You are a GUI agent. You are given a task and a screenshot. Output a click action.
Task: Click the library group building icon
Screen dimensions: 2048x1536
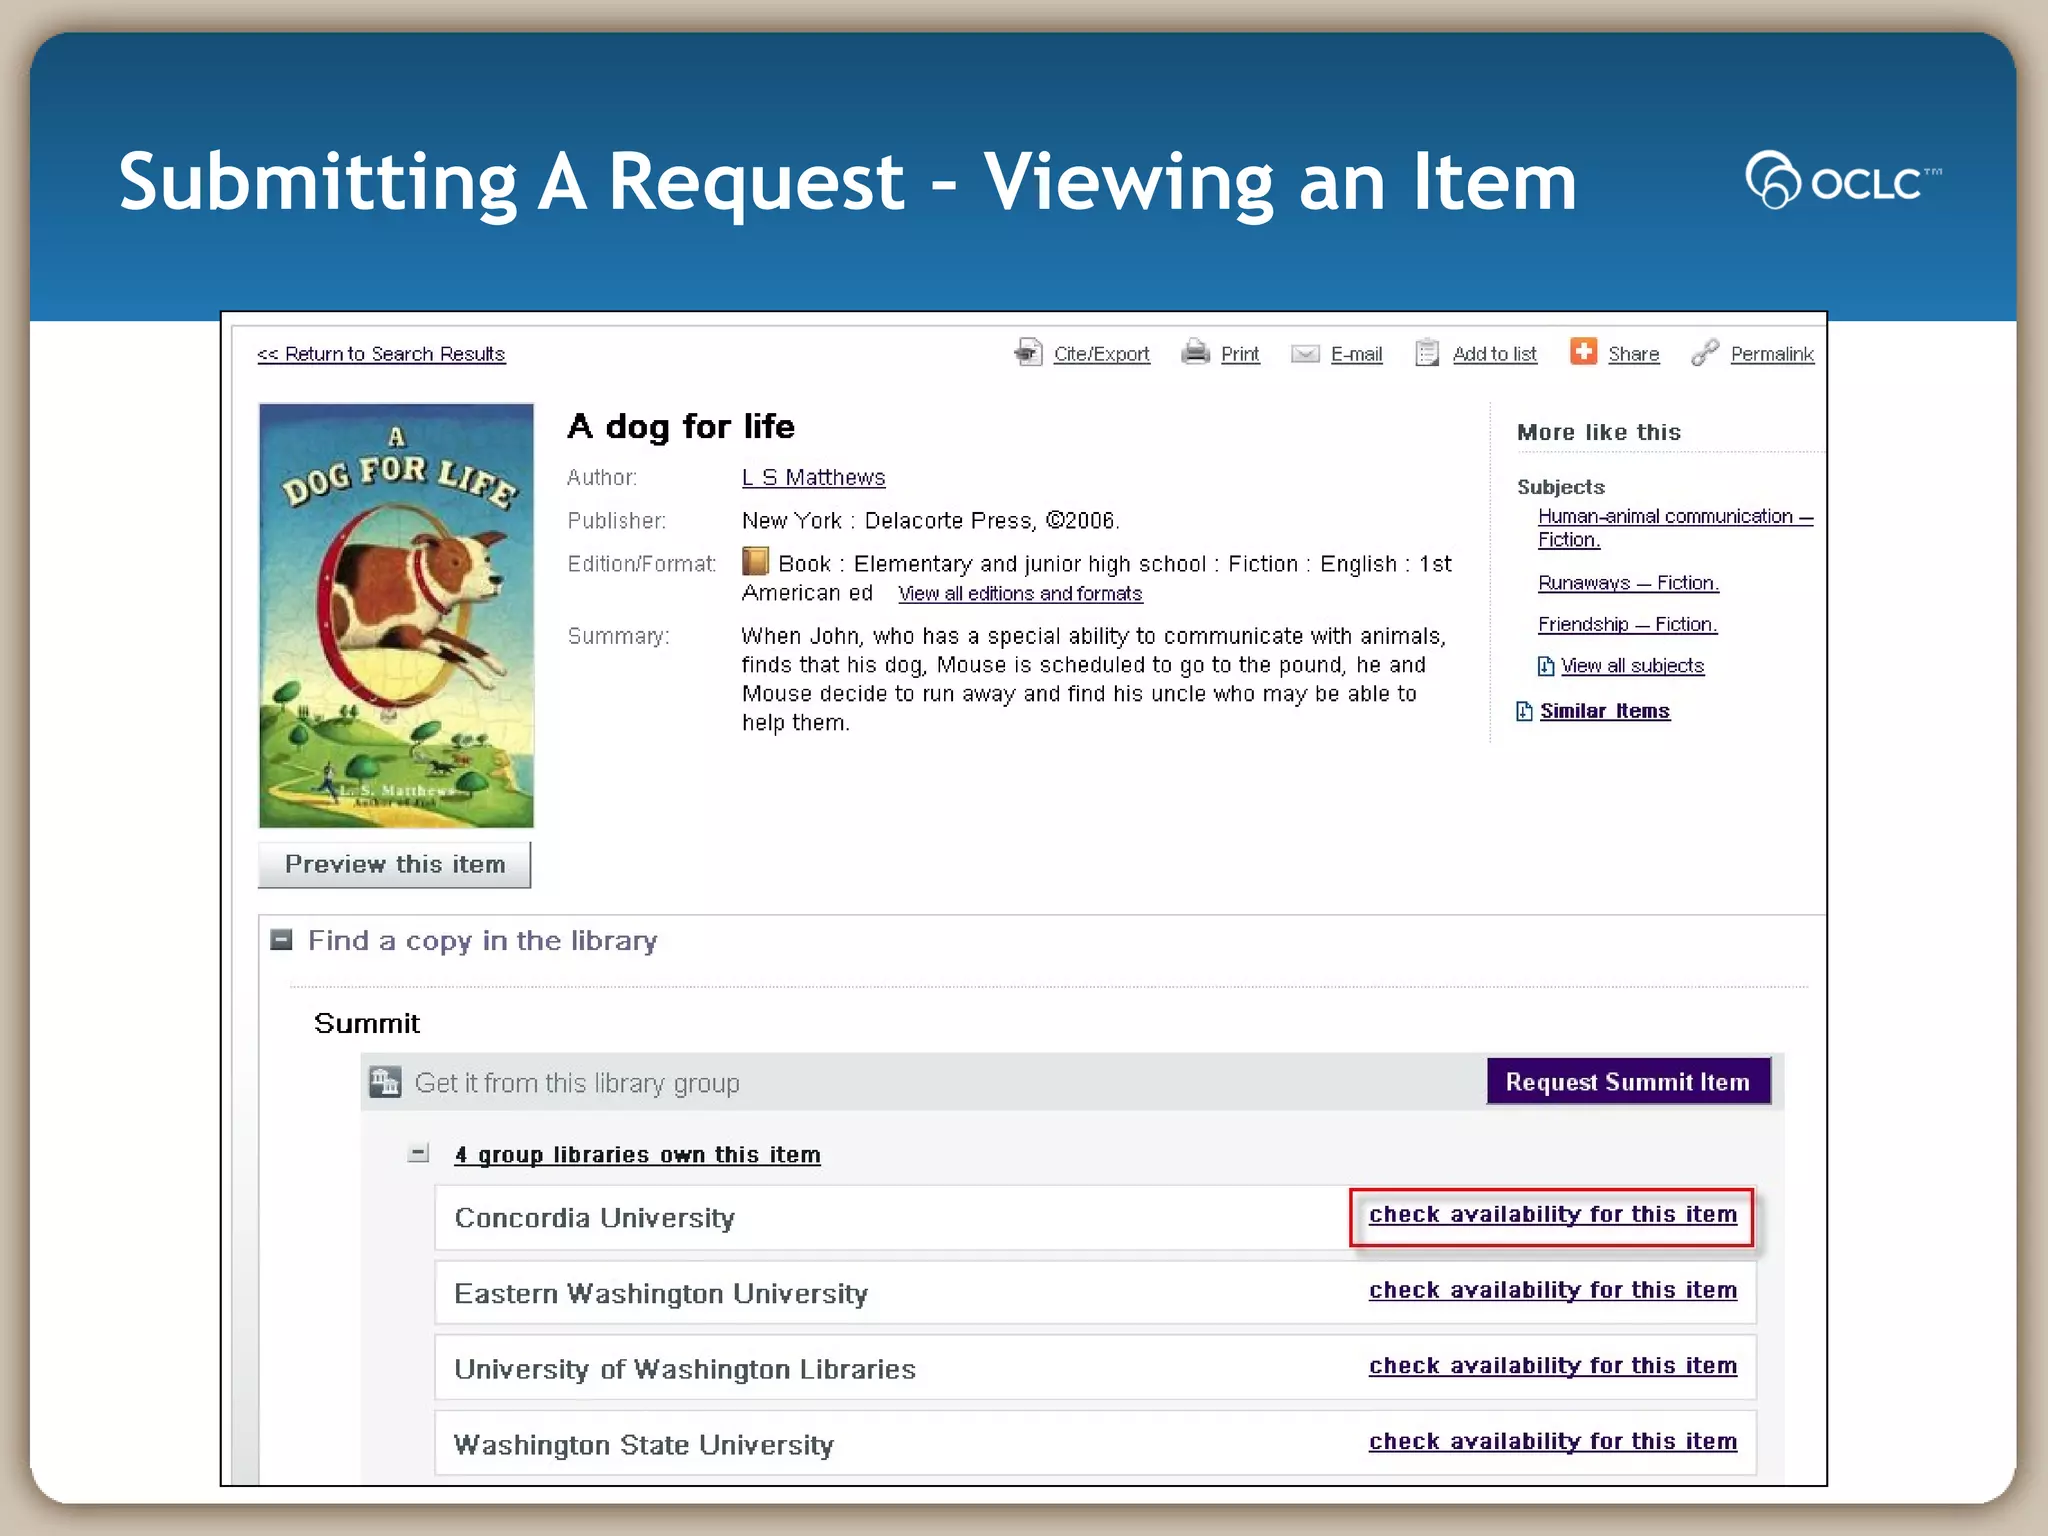[385, 1082]
